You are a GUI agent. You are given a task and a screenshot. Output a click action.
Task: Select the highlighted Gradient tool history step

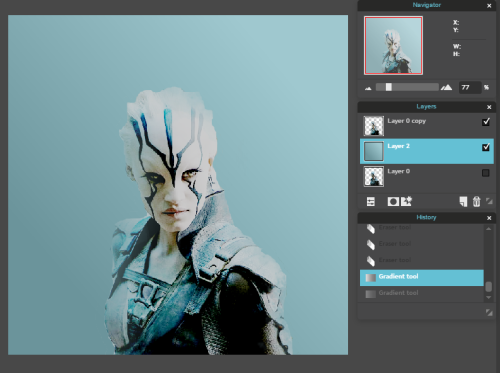point(422,278)
